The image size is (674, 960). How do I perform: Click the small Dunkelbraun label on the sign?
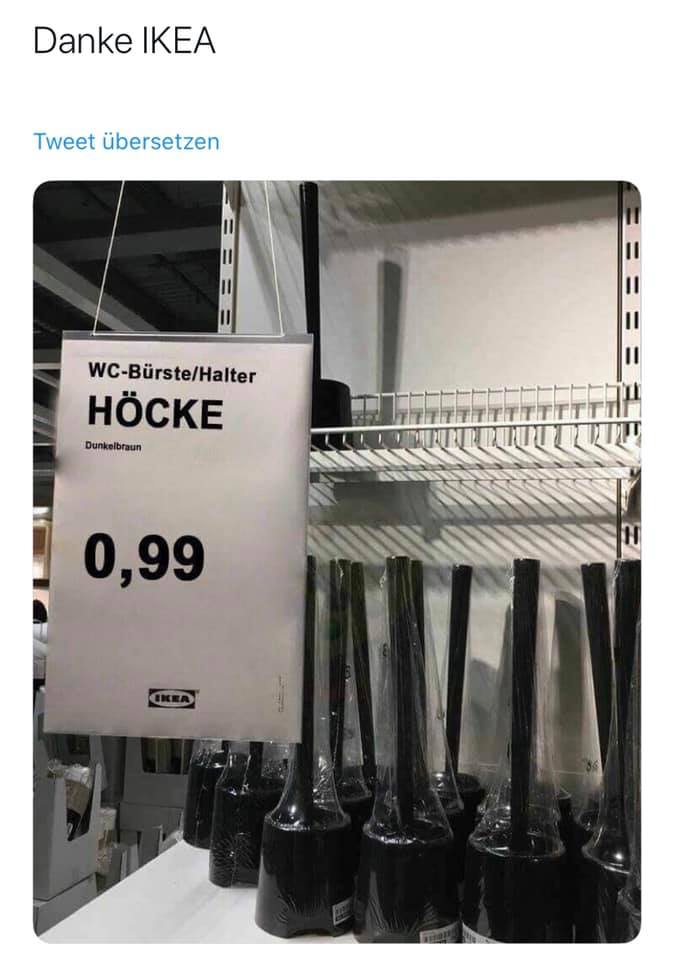tap(113, 446)
